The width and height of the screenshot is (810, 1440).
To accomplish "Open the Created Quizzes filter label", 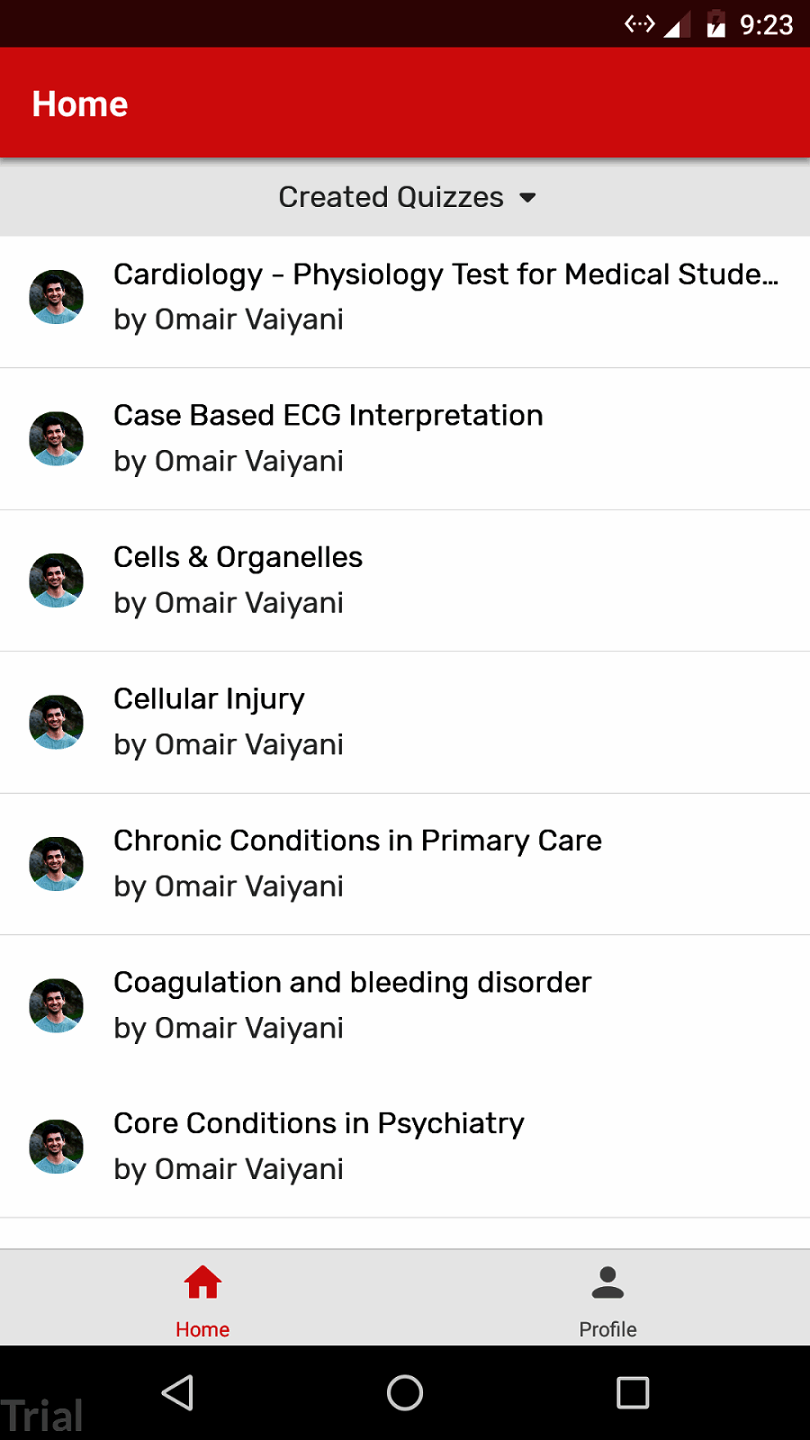I will pyautogui.click(x=391, y=197).
